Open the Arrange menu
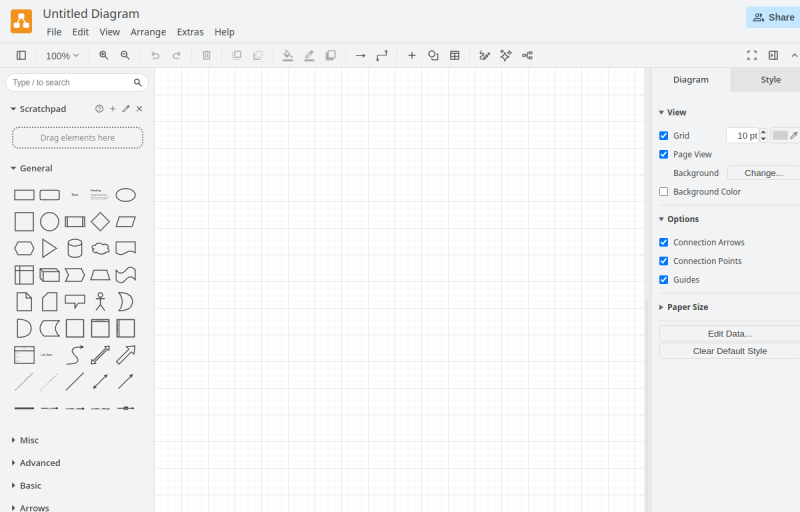 click(148, 32)
